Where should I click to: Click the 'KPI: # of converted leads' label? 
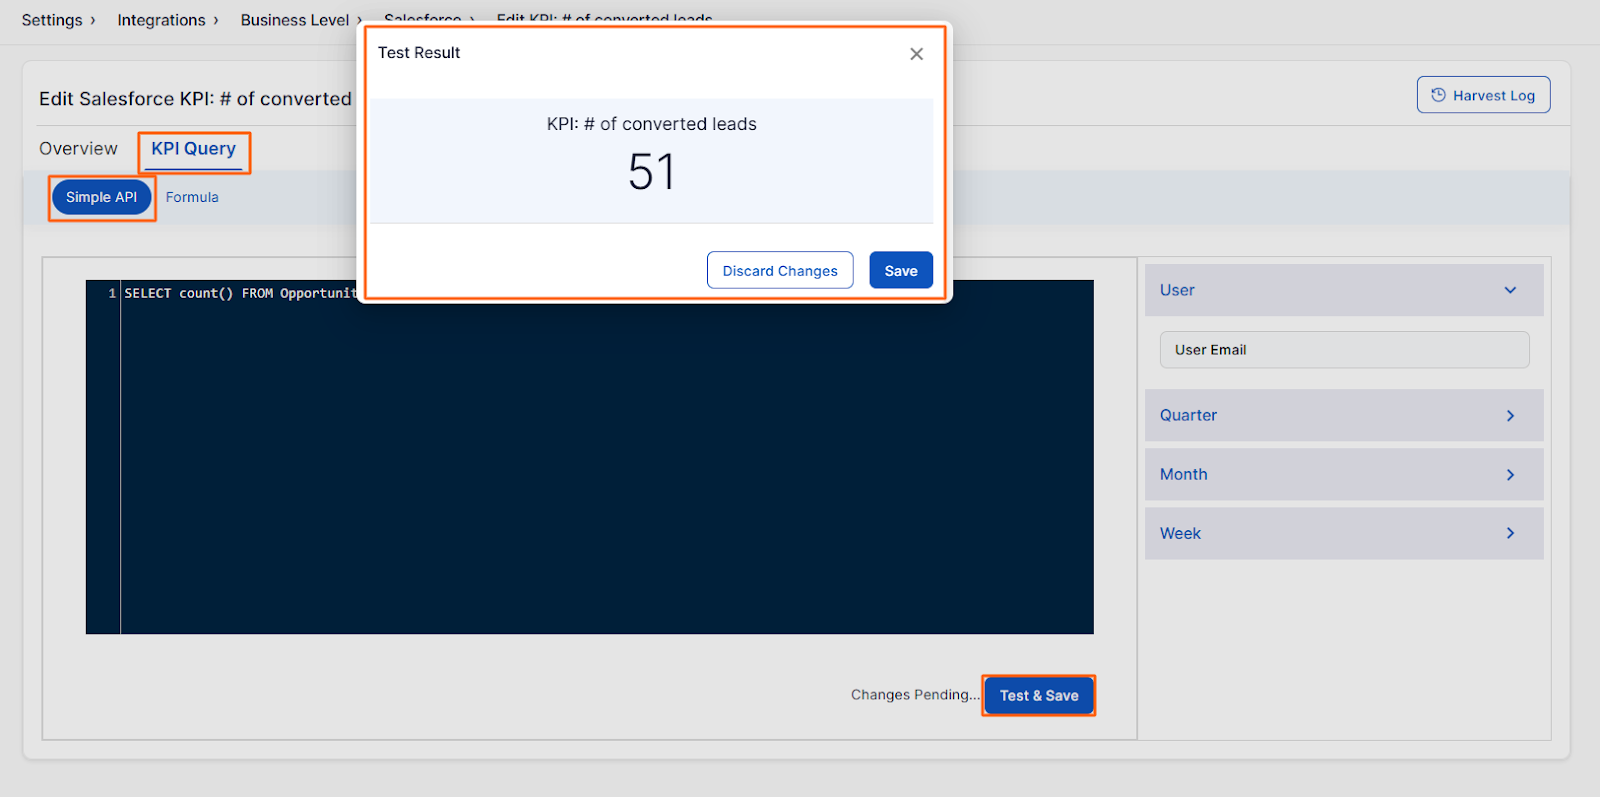point(652,124)
